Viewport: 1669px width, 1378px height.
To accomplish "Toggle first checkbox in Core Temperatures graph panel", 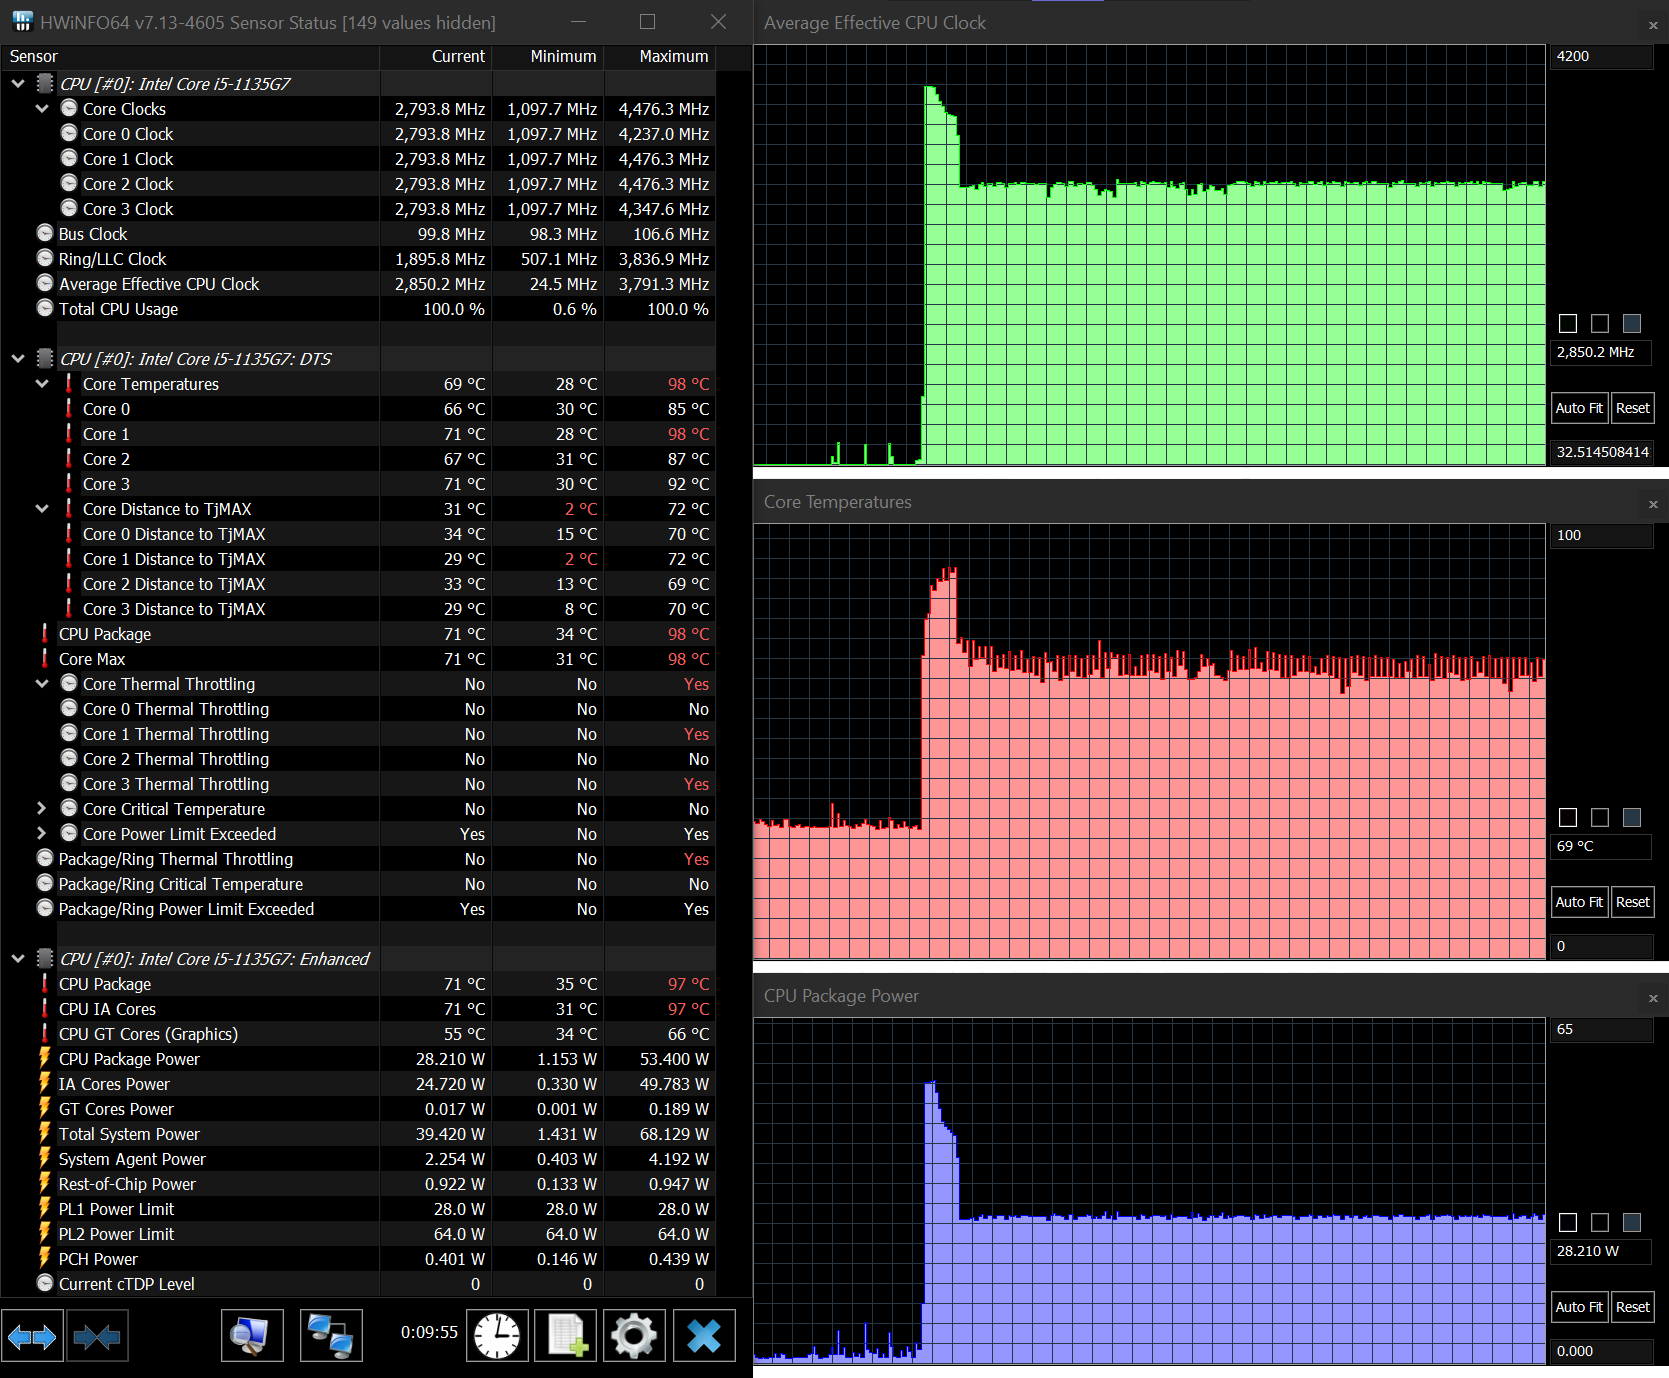I will [x=1568, y=817].
